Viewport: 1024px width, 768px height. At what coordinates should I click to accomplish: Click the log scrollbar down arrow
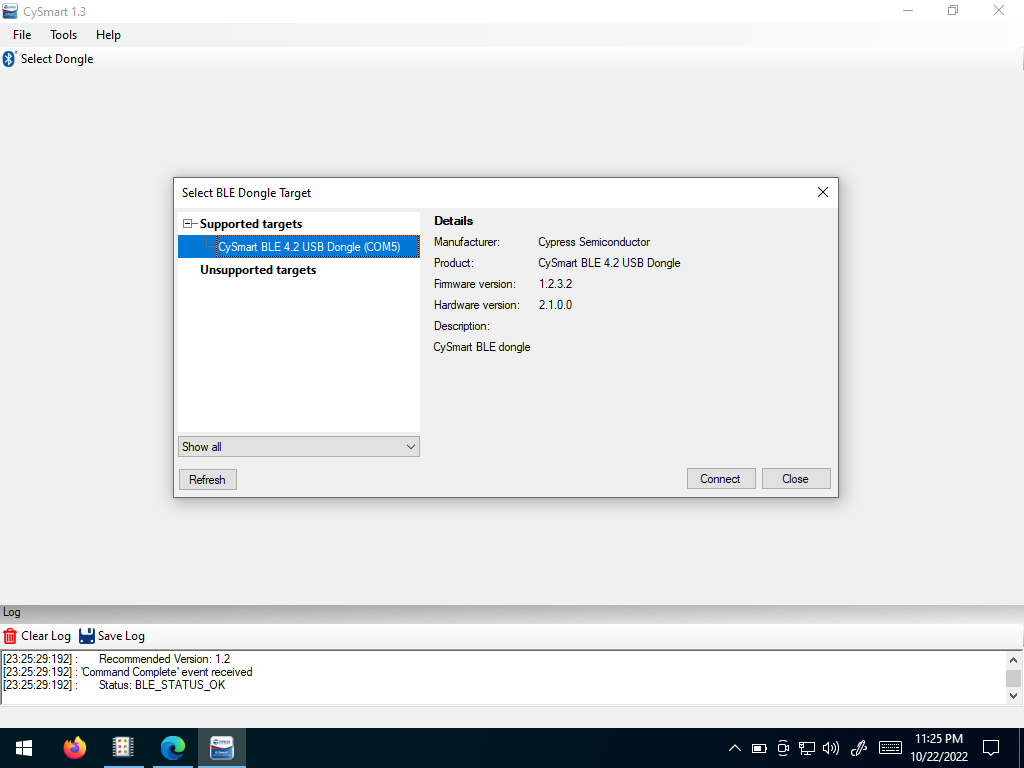click(x=1014, y=696)
